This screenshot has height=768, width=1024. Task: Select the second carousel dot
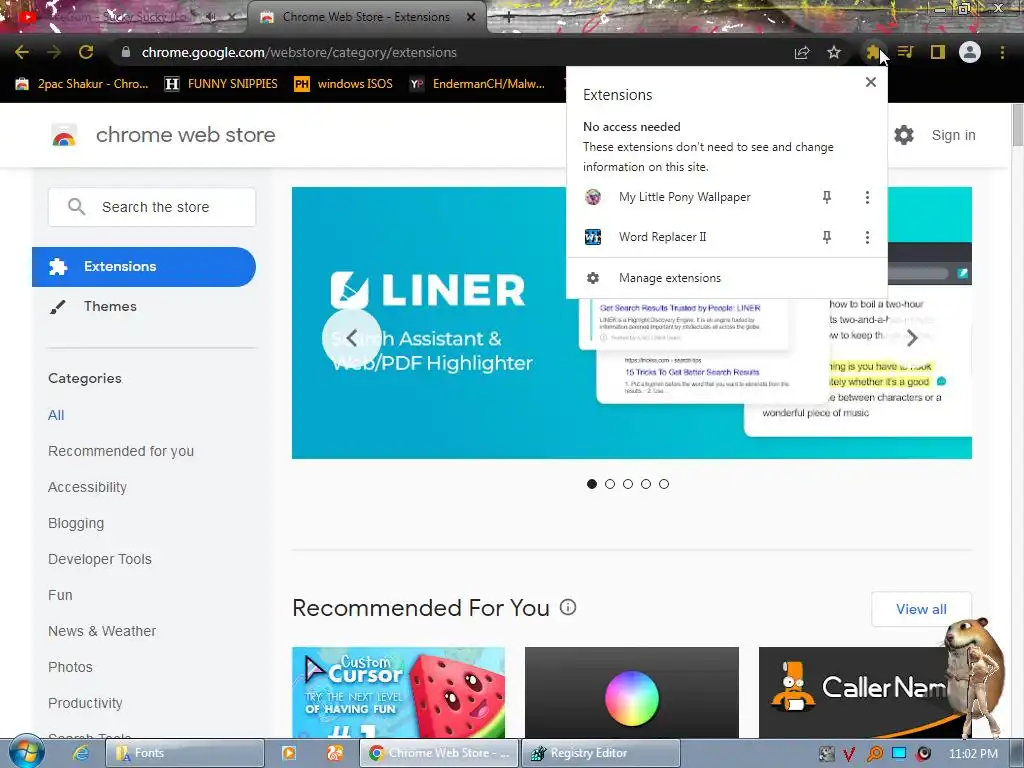610,484
